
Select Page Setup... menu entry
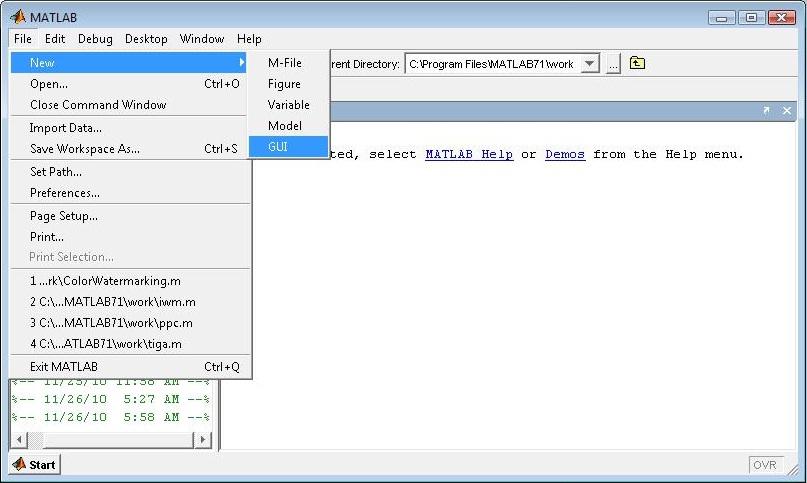pos(129,216)
